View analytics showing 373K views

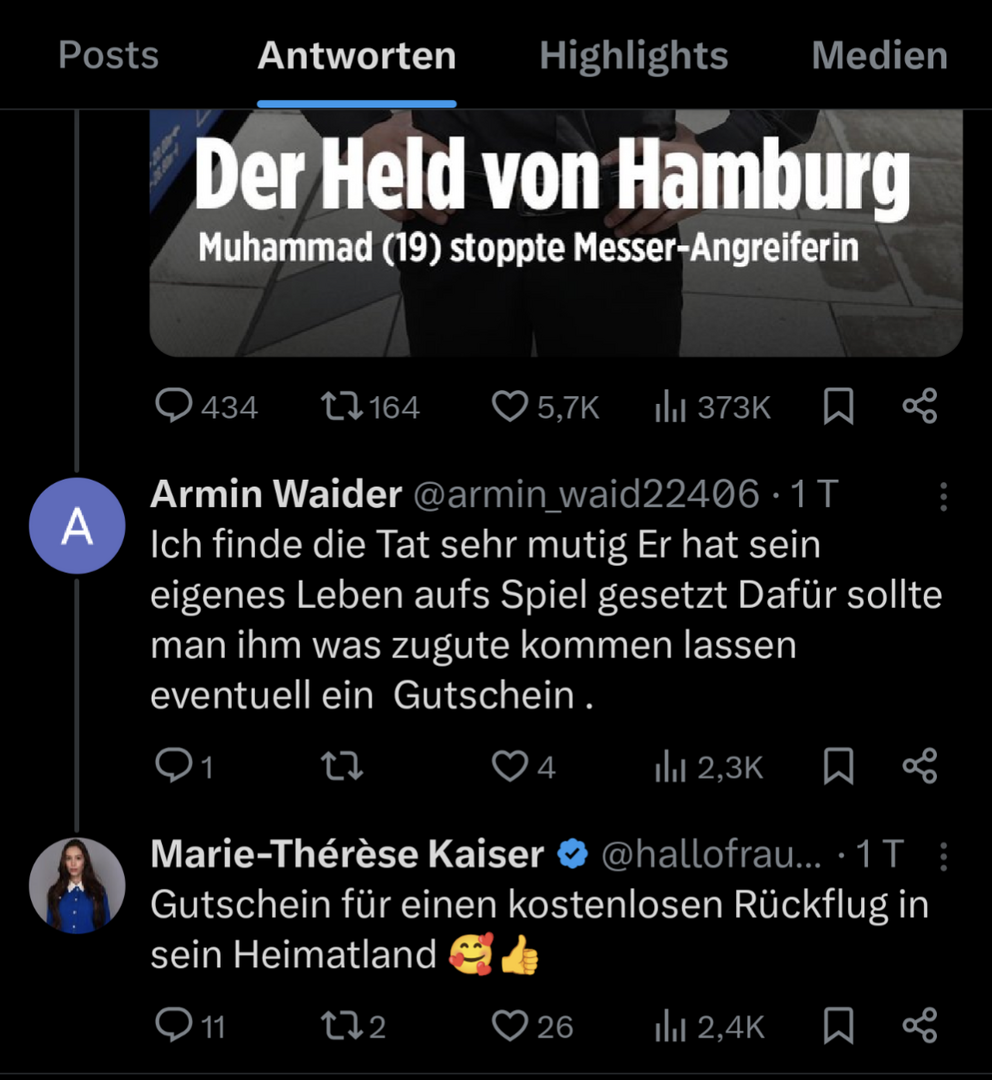[712, 406]
